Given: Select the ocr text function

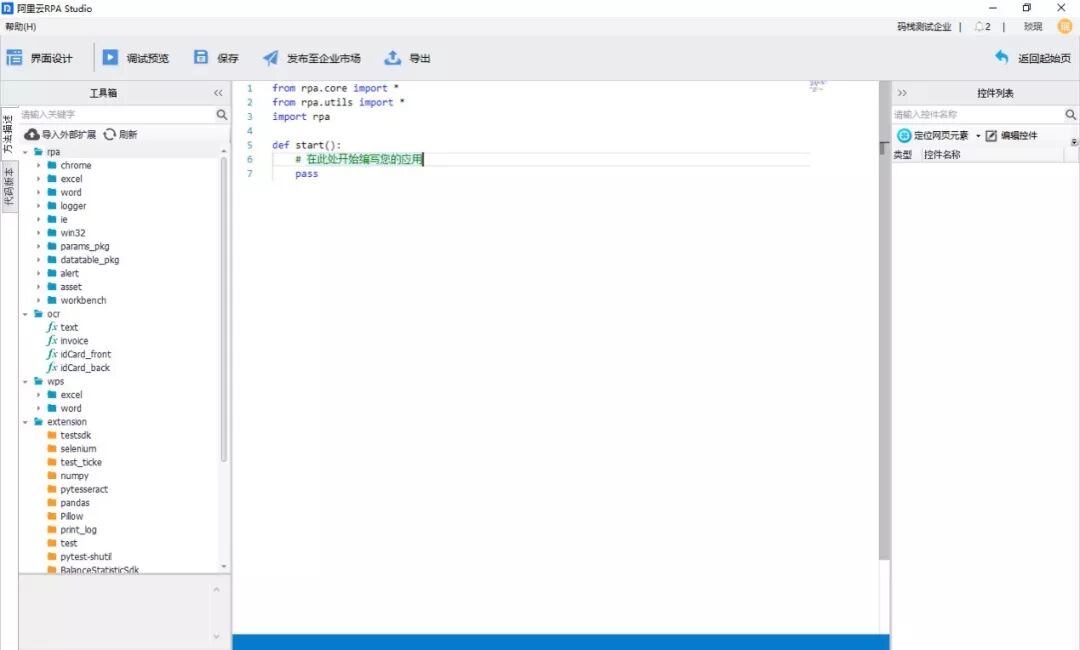Looking at the screenshot, I should click(62, 327).
